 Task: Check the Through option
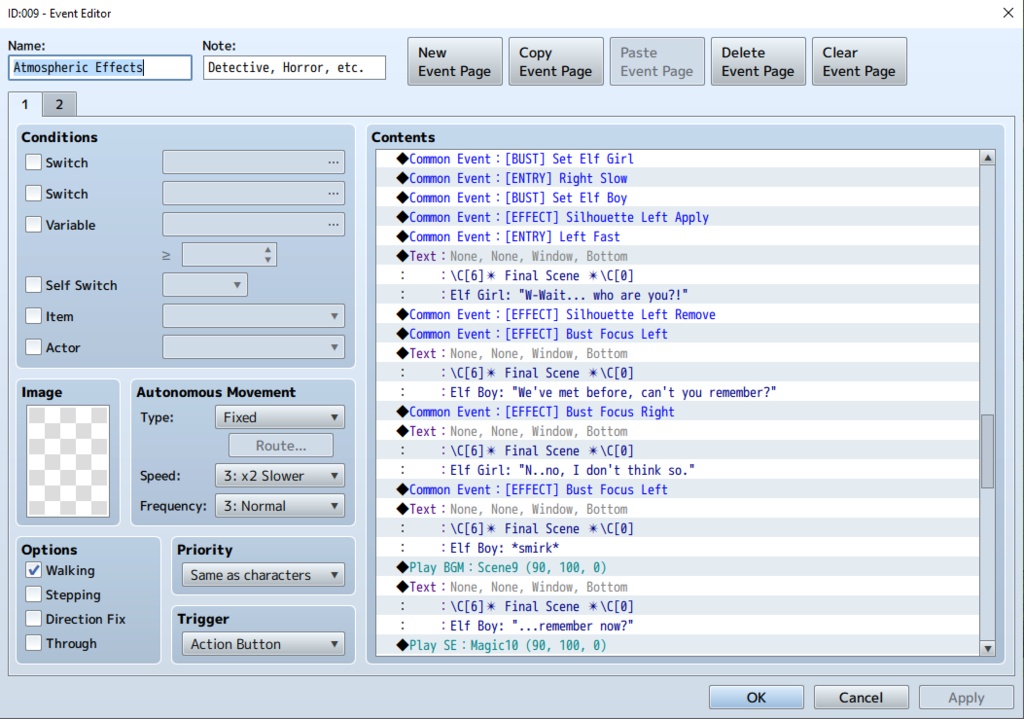[x=33, y=643]
